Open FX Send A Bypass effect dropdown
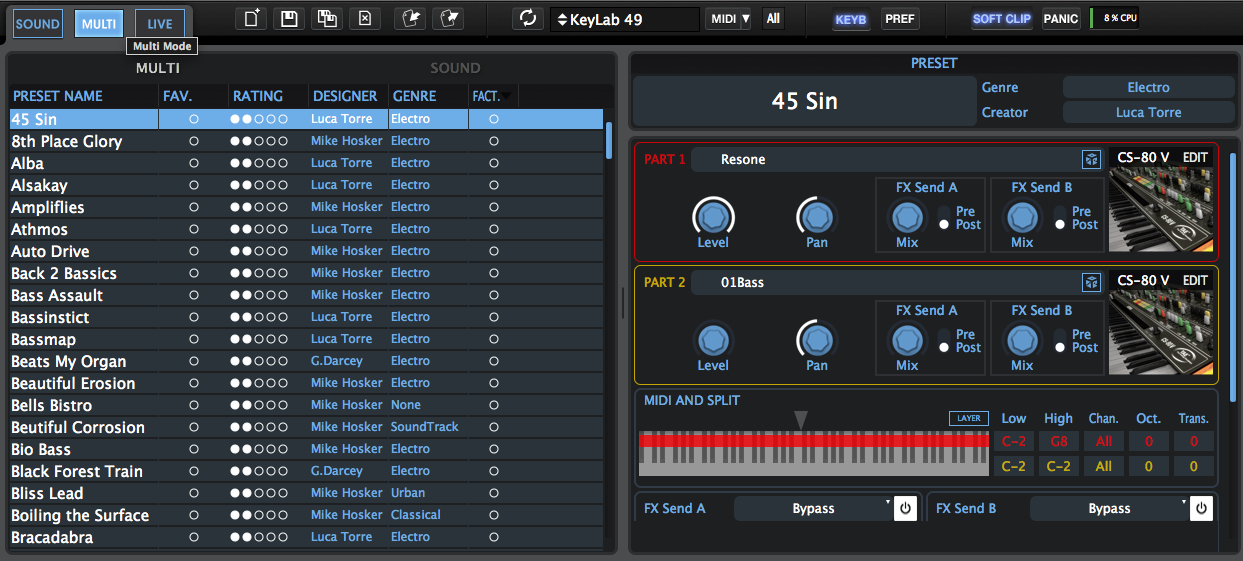 click(814, 508)
